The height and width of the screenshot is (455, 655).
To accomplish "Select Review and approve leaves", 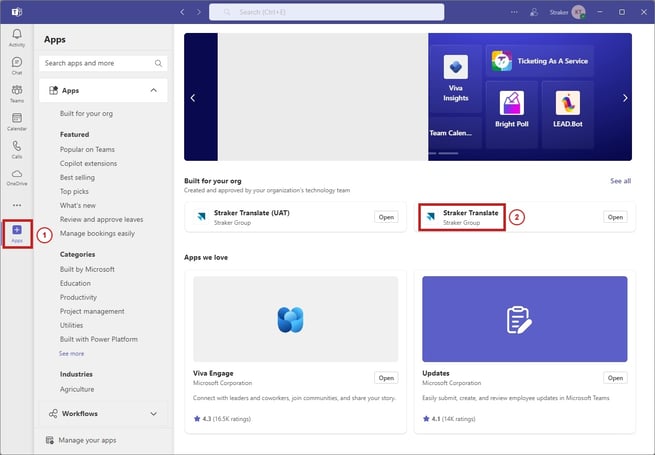I will coord(101,219).
